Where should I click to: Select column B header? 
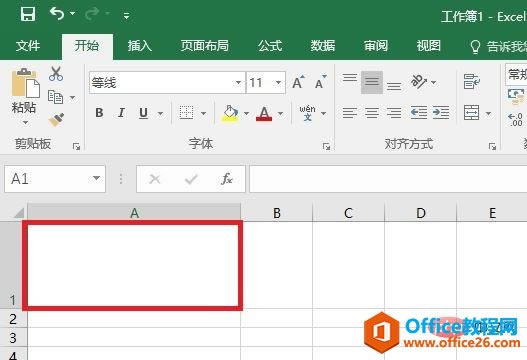pos(277,213)
